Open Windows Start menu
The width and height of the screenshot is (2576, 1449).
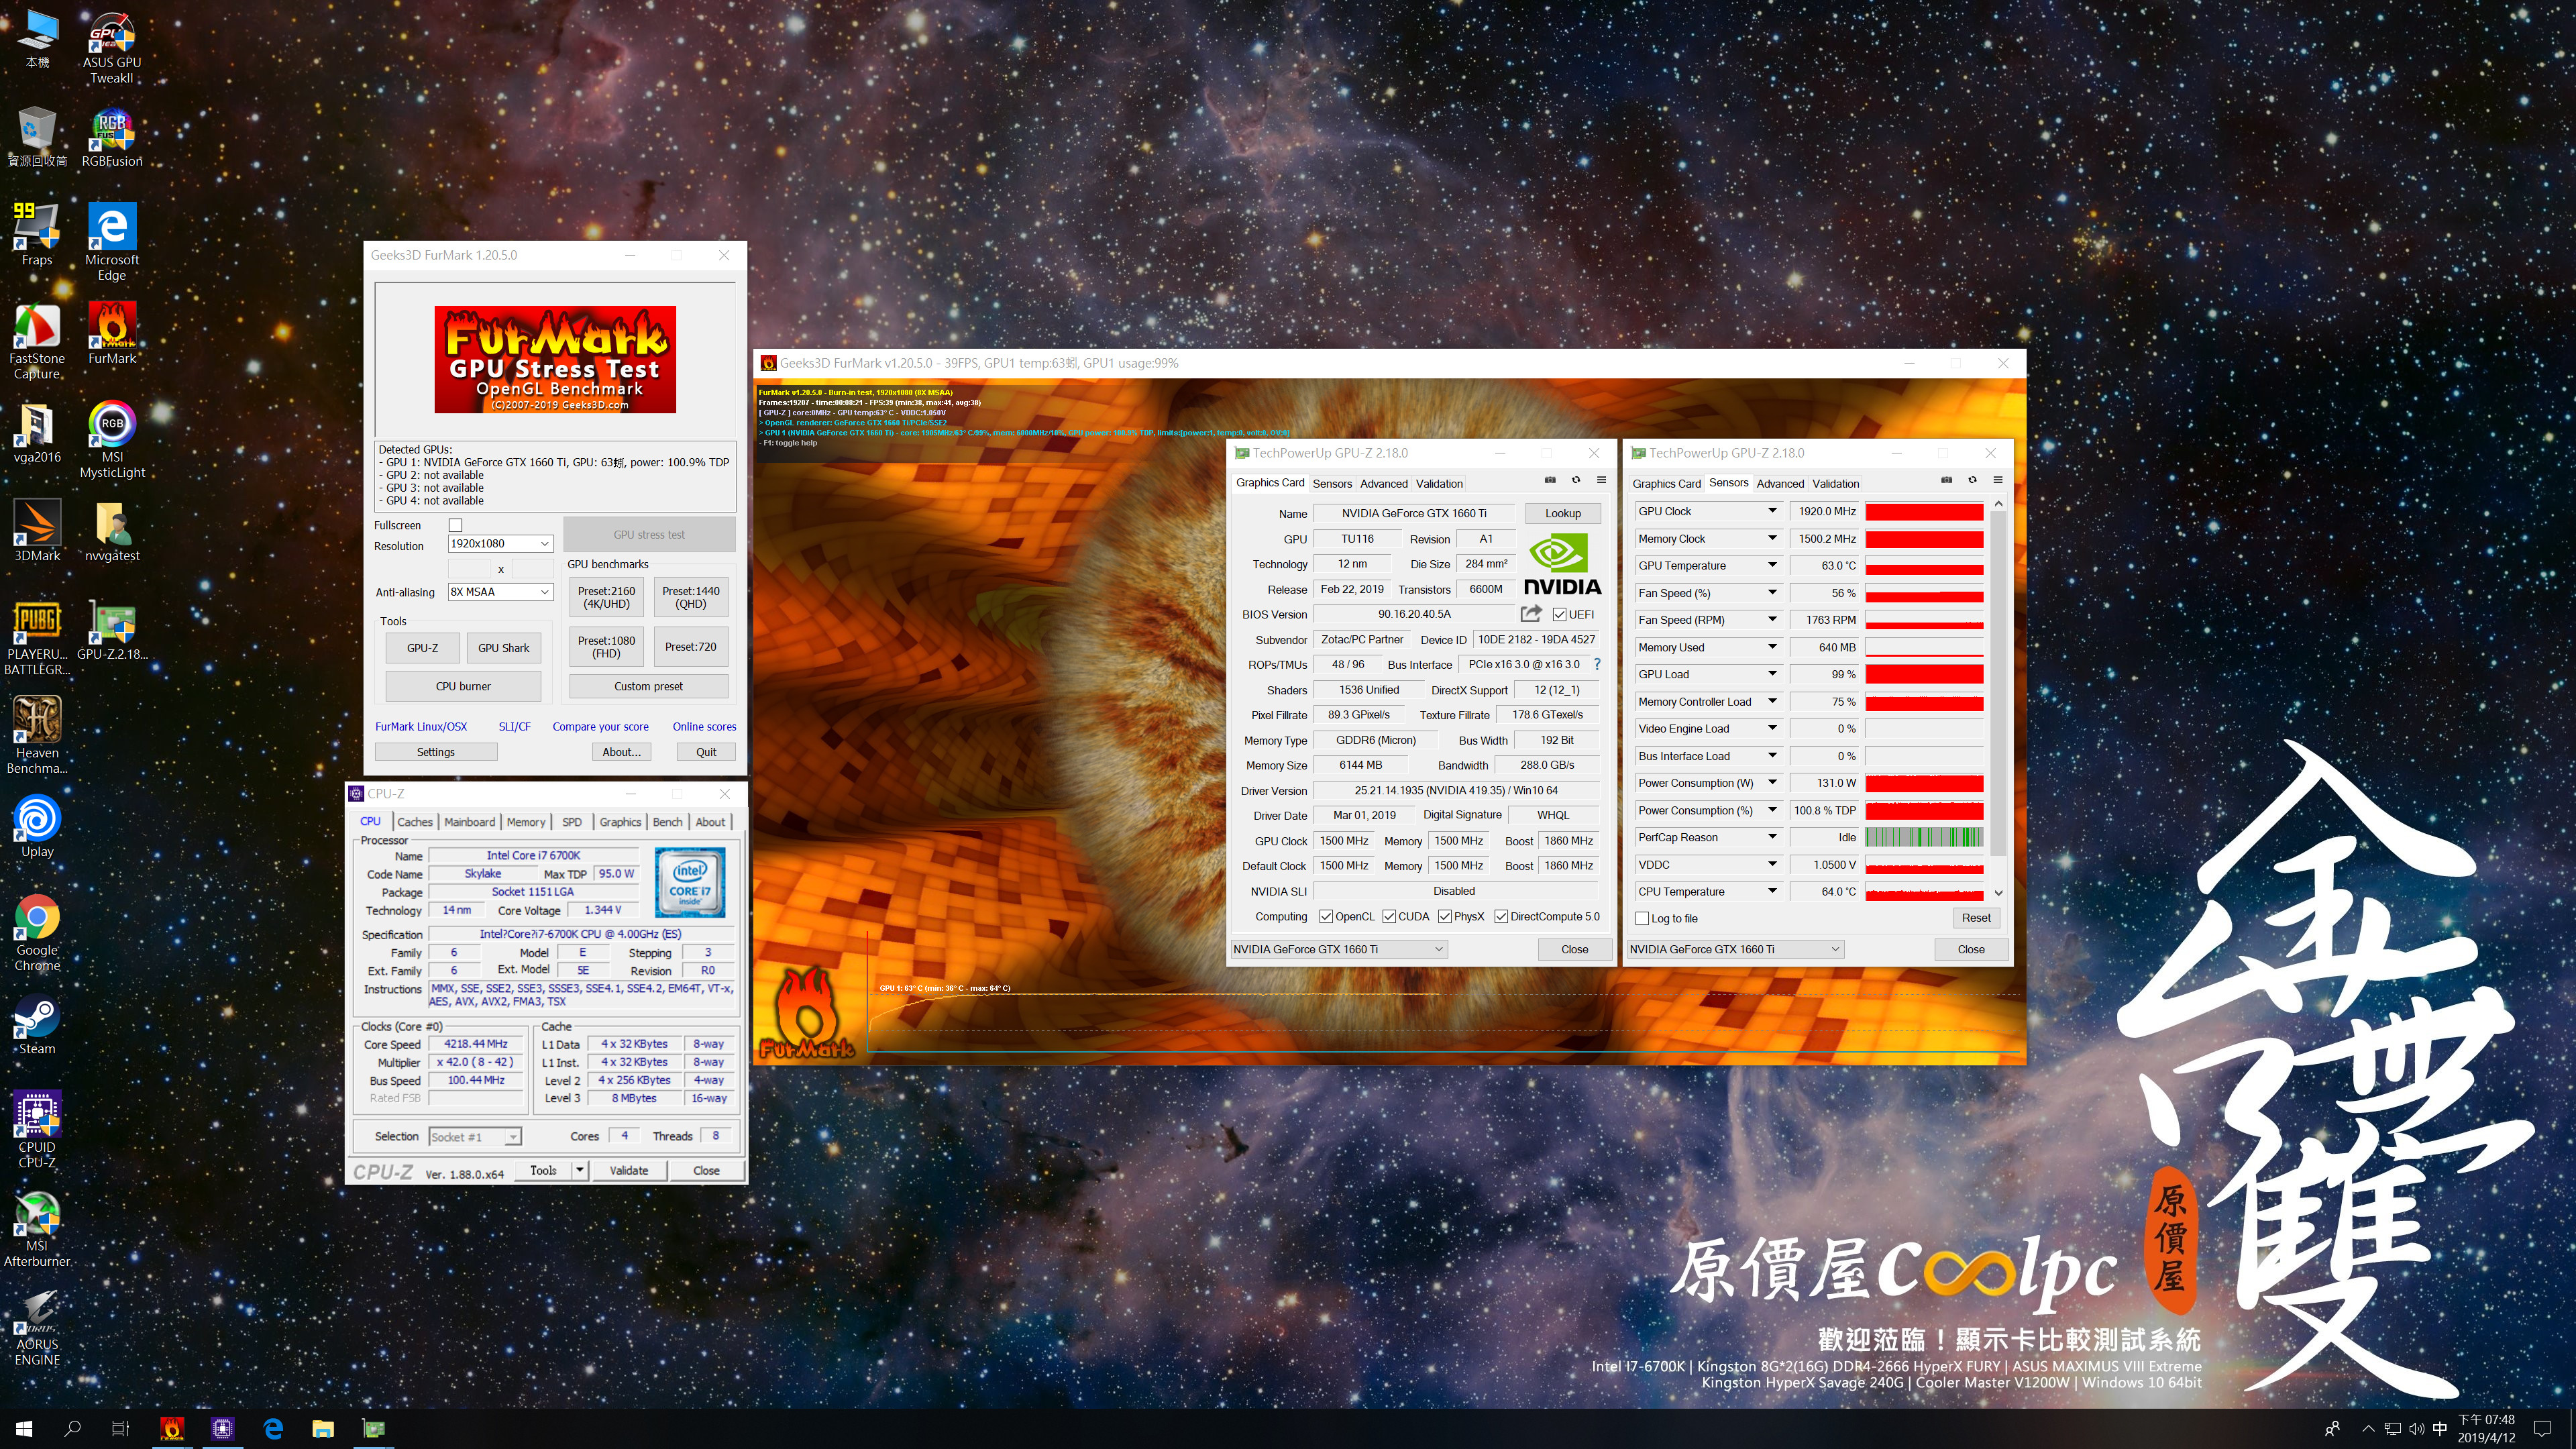coord(24,1429)
